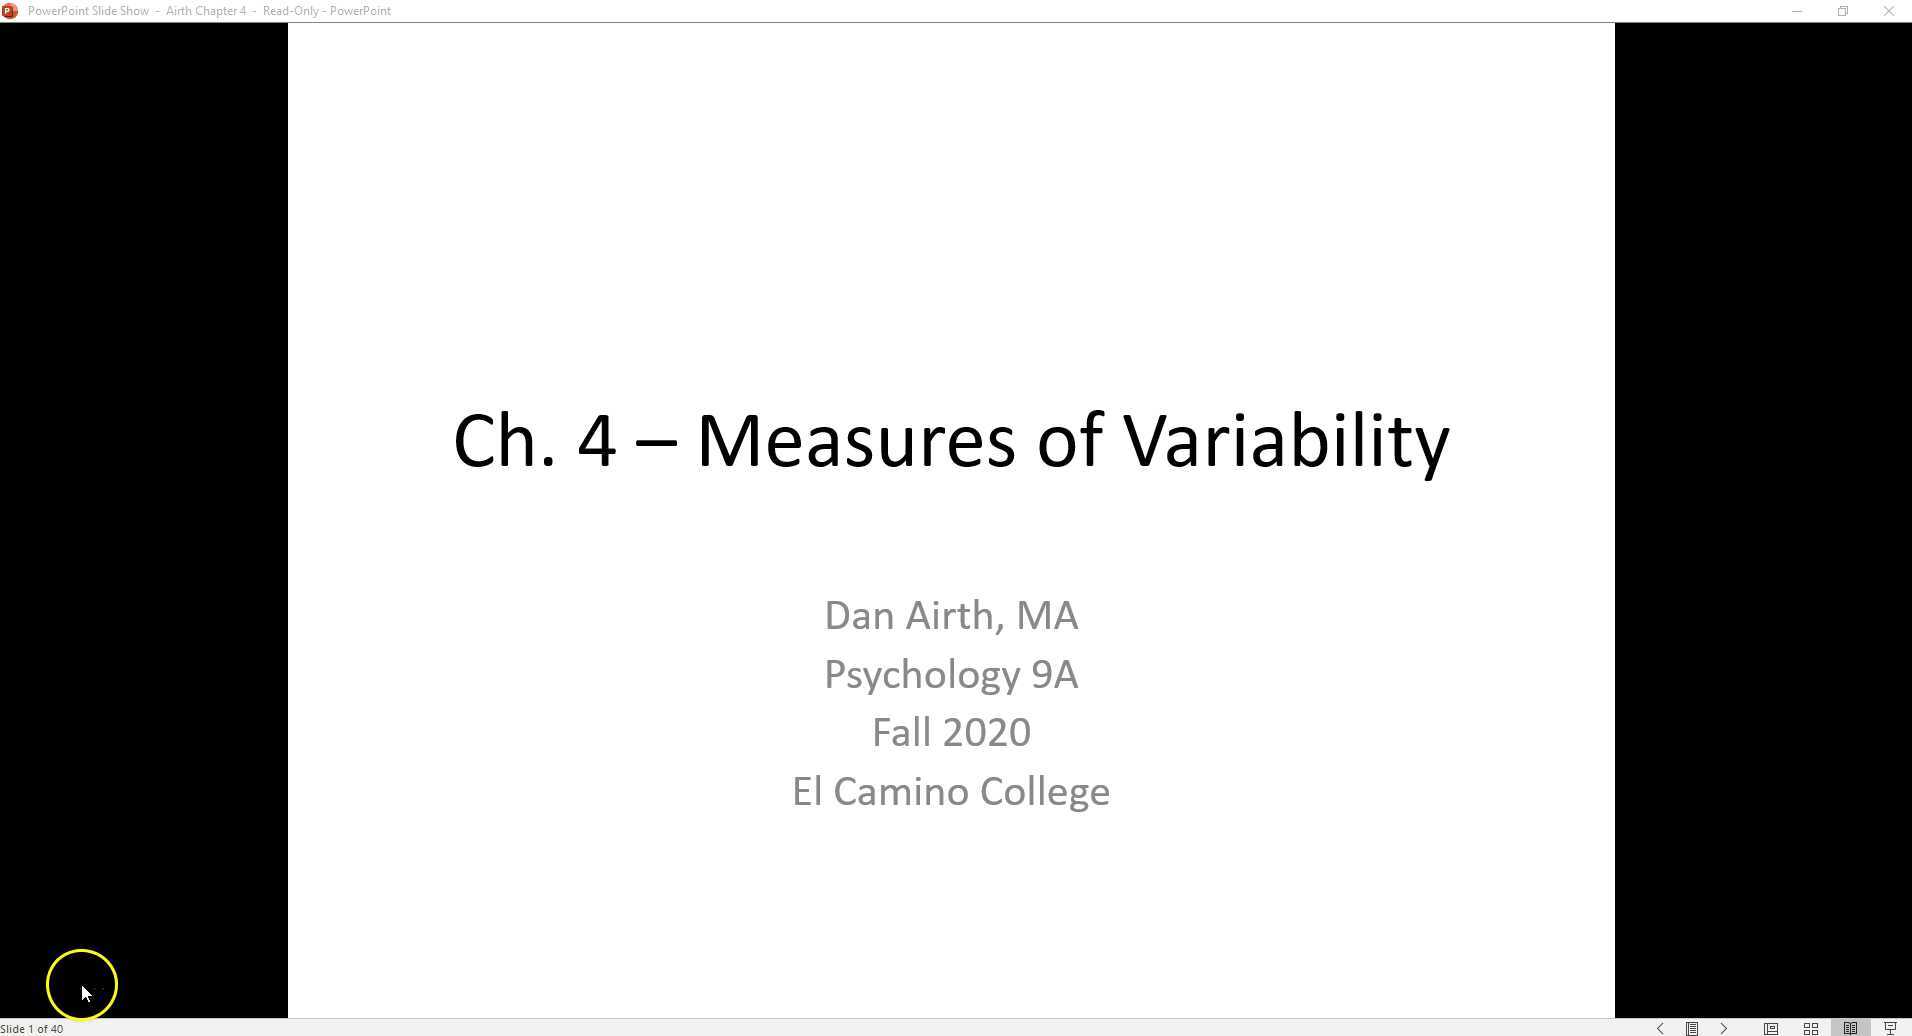Select the Reading View button
The width and height of the screenshot is (1912, 1036).
pyautogui.click(x=1851, y=1028)
